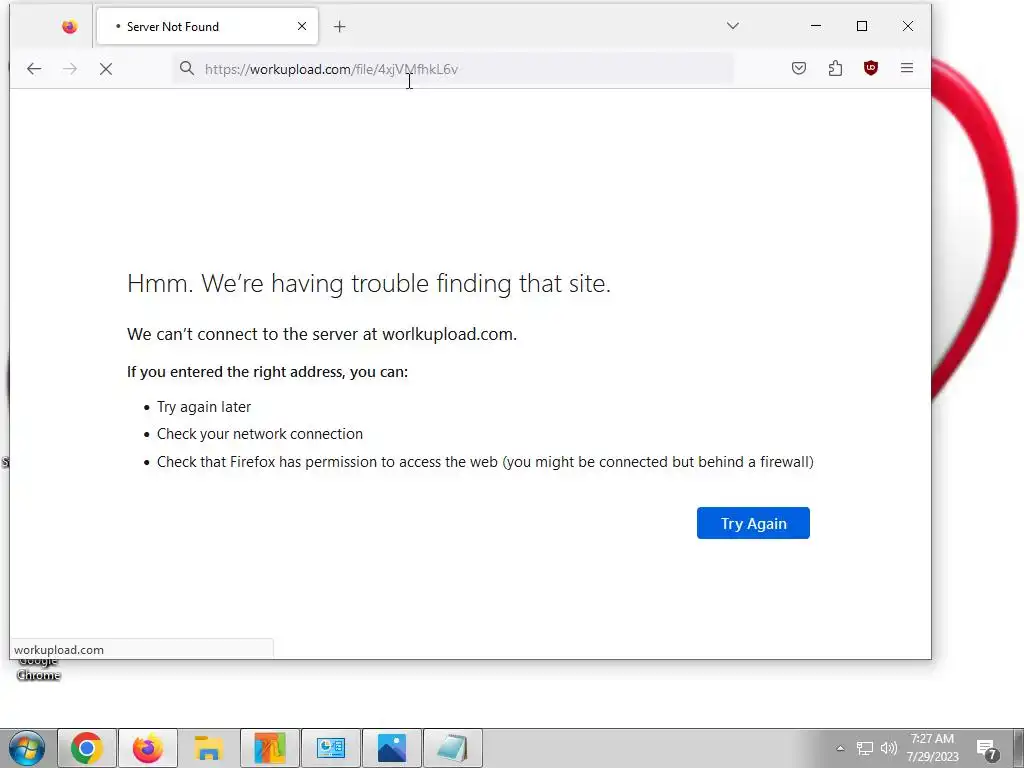Click the Firefox taskbar icon
This screenshot has width=1024, height=768.
[148, 748]
